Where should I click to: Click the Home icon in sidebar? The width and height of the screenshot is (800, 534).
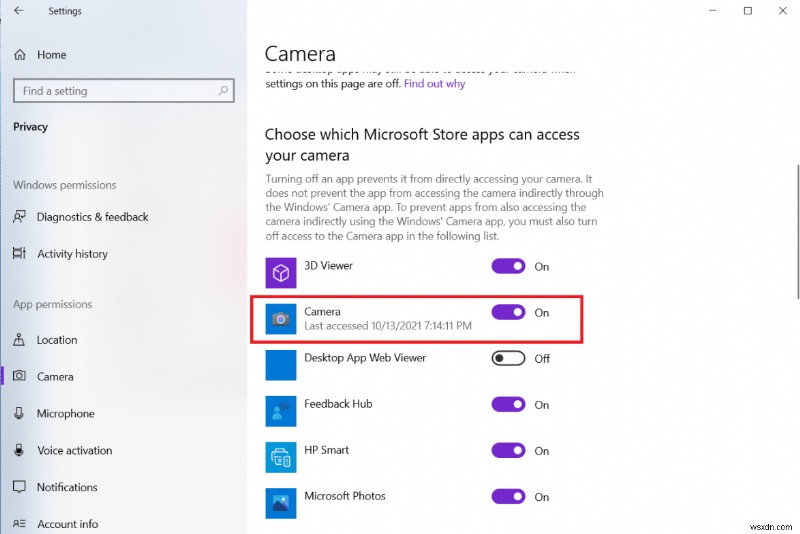(20, 55)
